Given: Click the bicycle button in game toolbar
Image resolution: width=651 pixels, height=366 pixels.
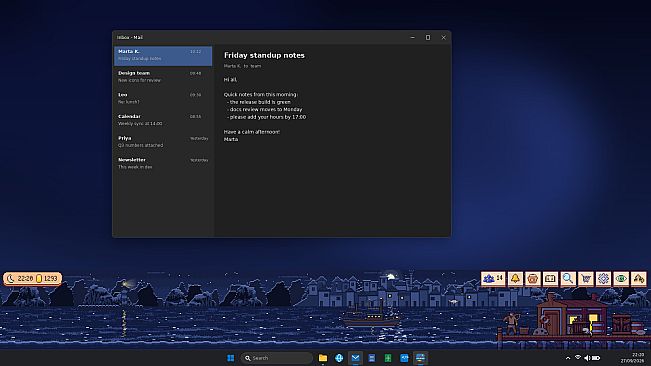Looking at the screenshot, I should (x=639, y=278).
